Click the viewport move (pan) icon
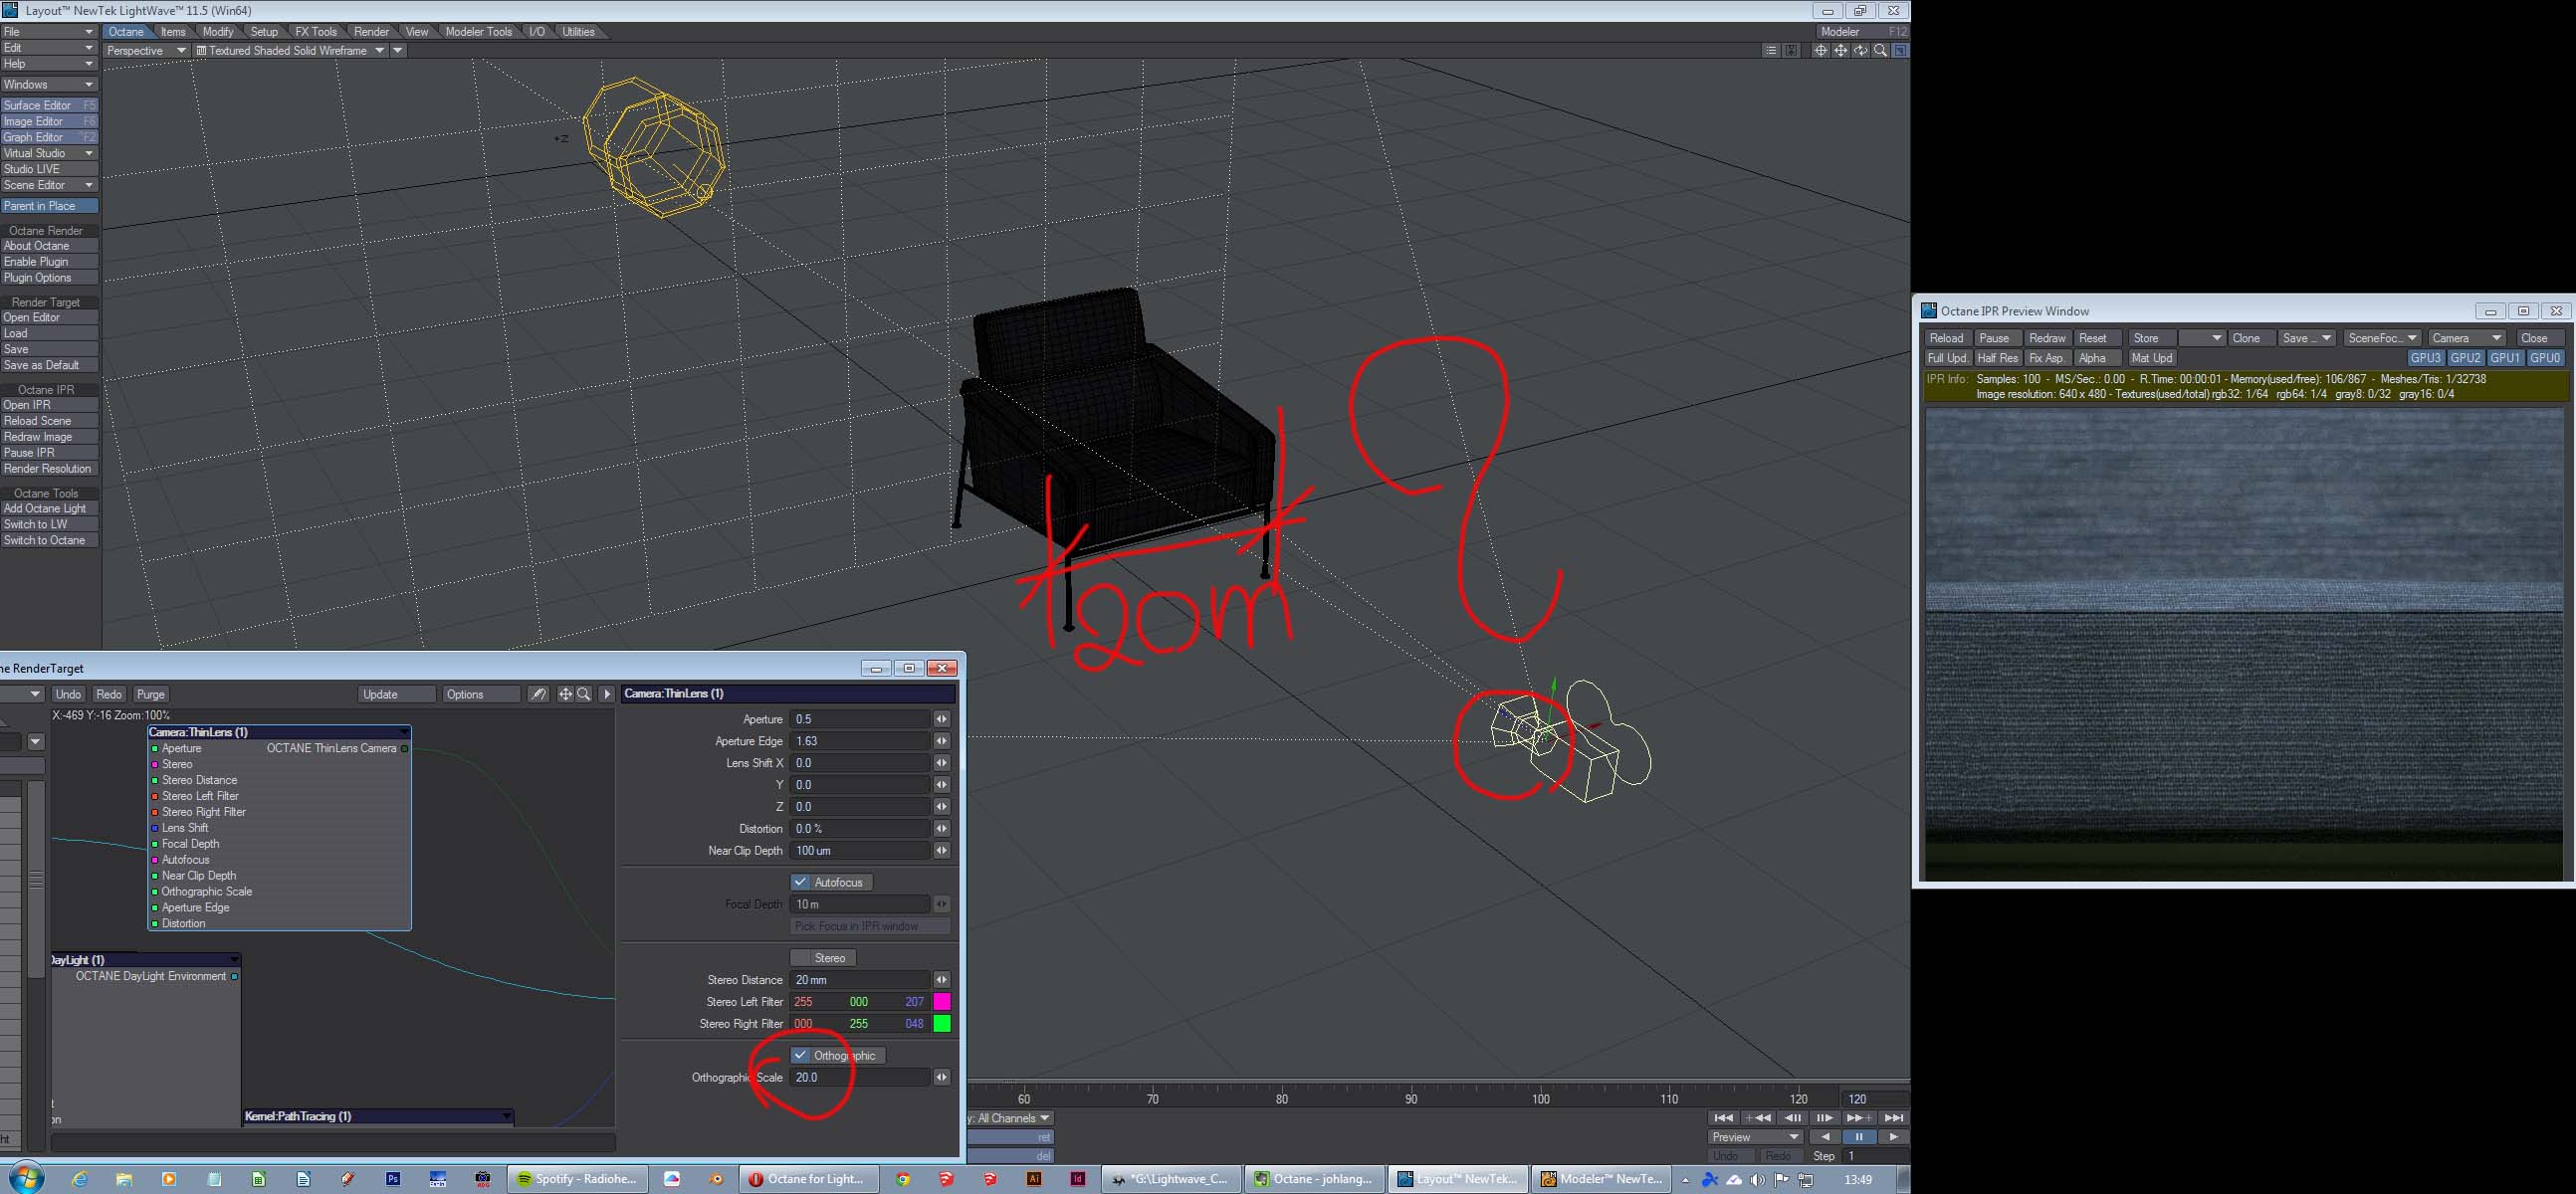2576x1194 pixels. click(x=1840, y=50)
